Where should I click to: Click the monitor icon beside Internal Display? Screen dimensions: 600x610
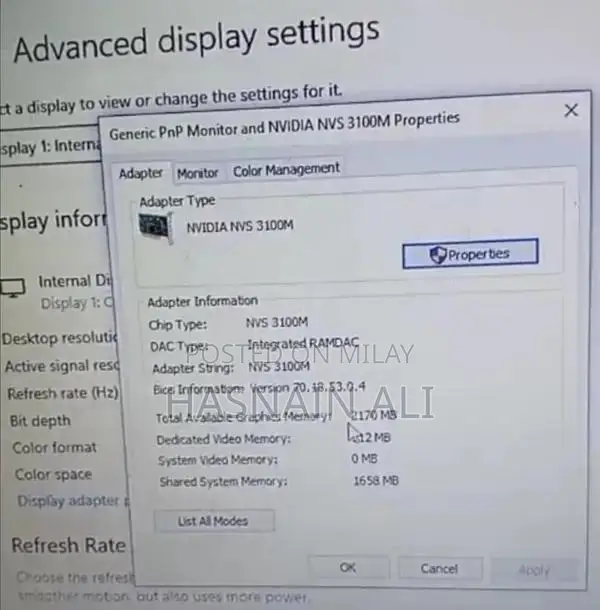pyautogui.click(x=13, y=287)
